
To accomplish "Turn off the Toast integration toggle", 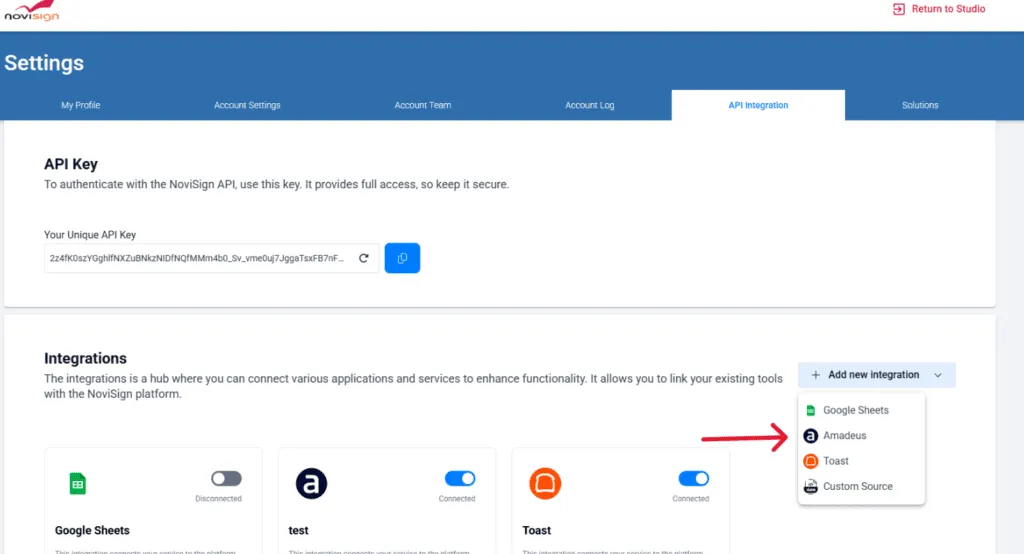I will click(693, 479).
